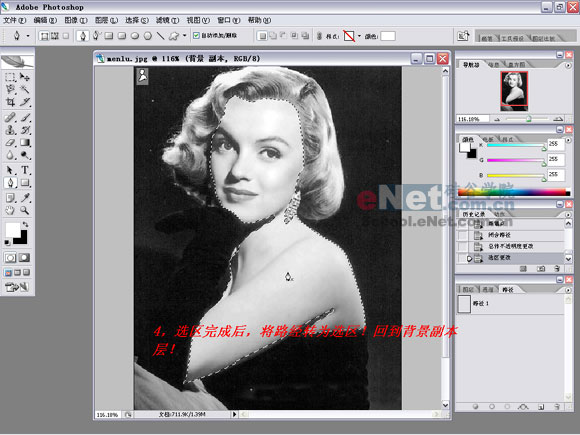Select the Pen tool in toolbox
Image resolution: width=580 pixels, height=435 pixels.
tap(10, 183)
